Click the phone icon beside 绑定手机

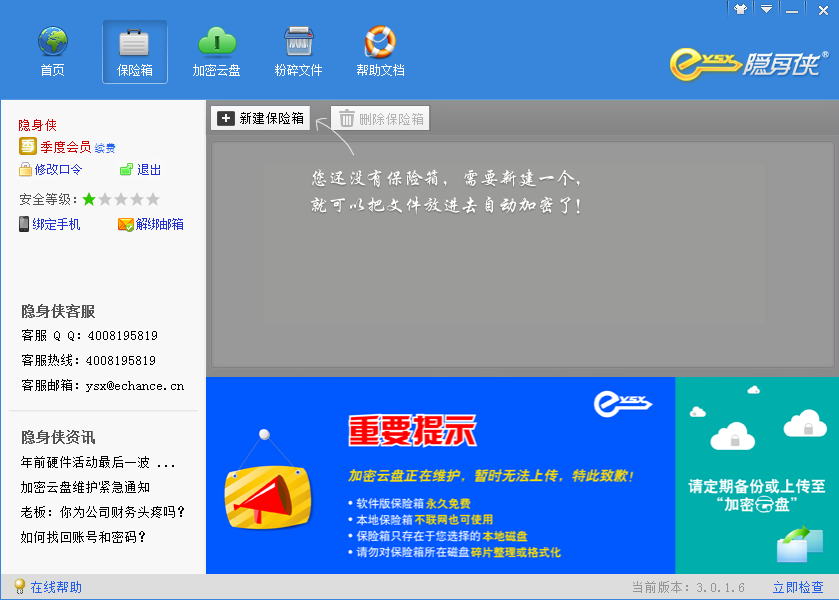coord(24,224)
